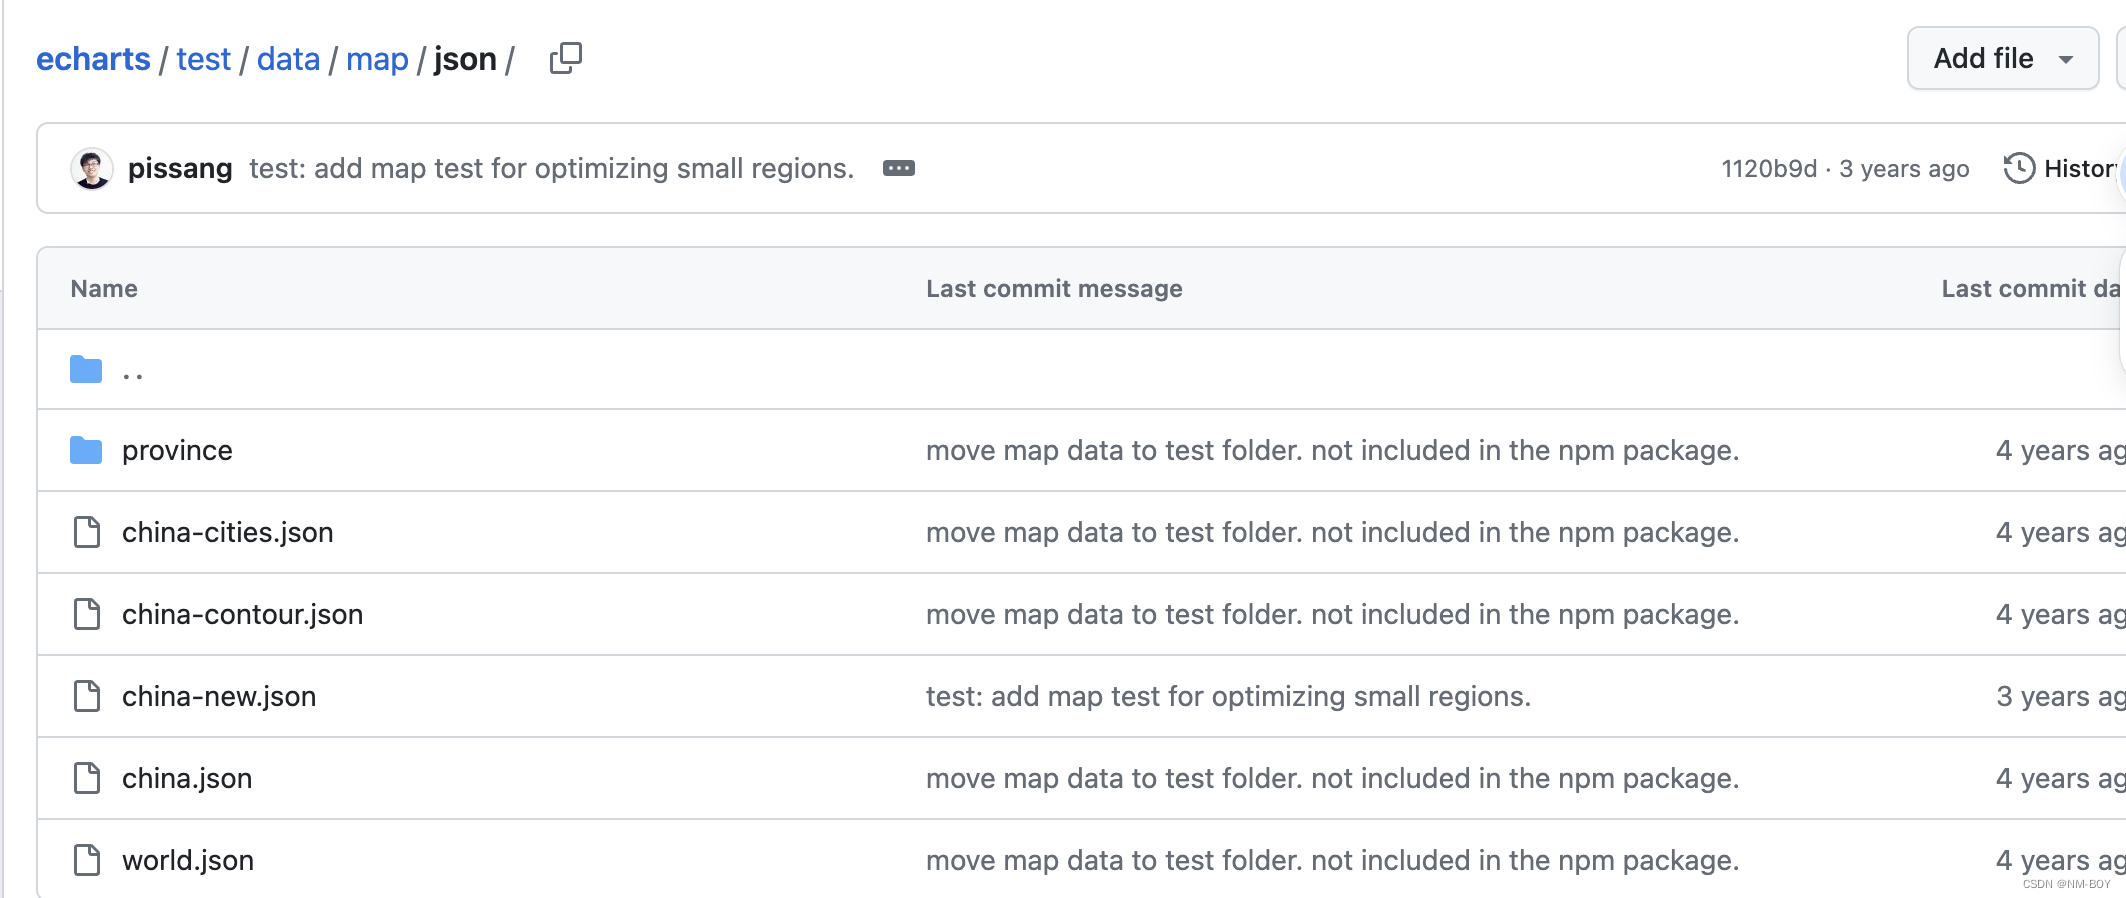This screenshot has height=898, width=2126.
Task: Click the province folder icon
Action: (86, 451)
